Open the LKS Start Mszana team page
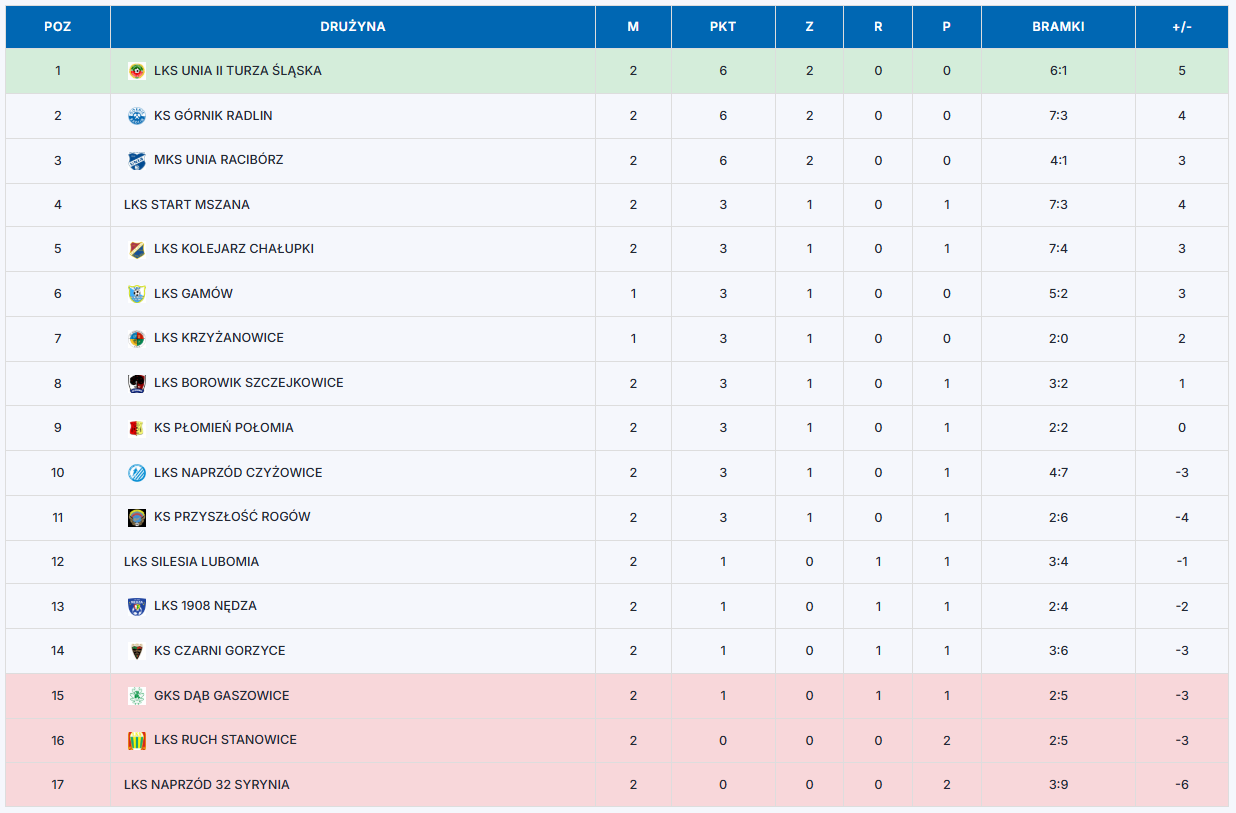 187,205
